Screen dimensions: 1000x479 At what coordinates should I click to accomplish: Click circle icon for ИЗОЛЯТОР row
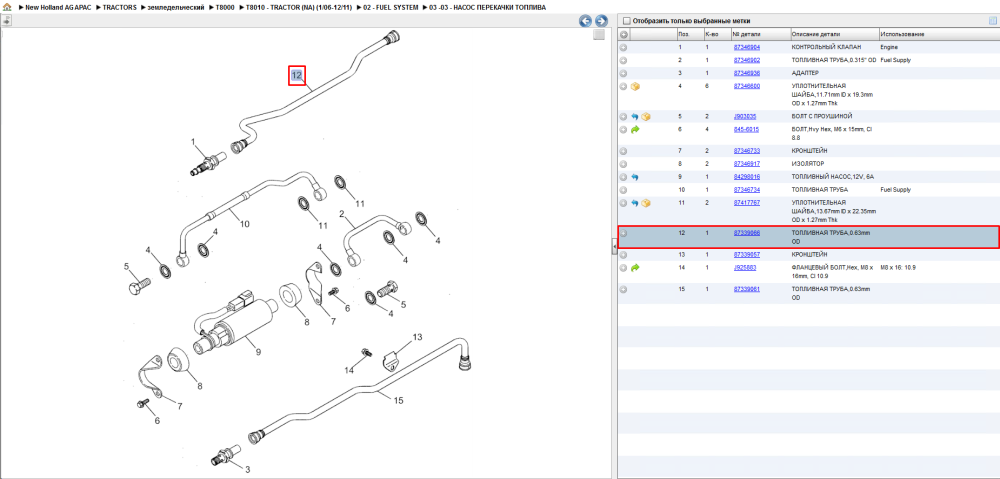(624, 164)
